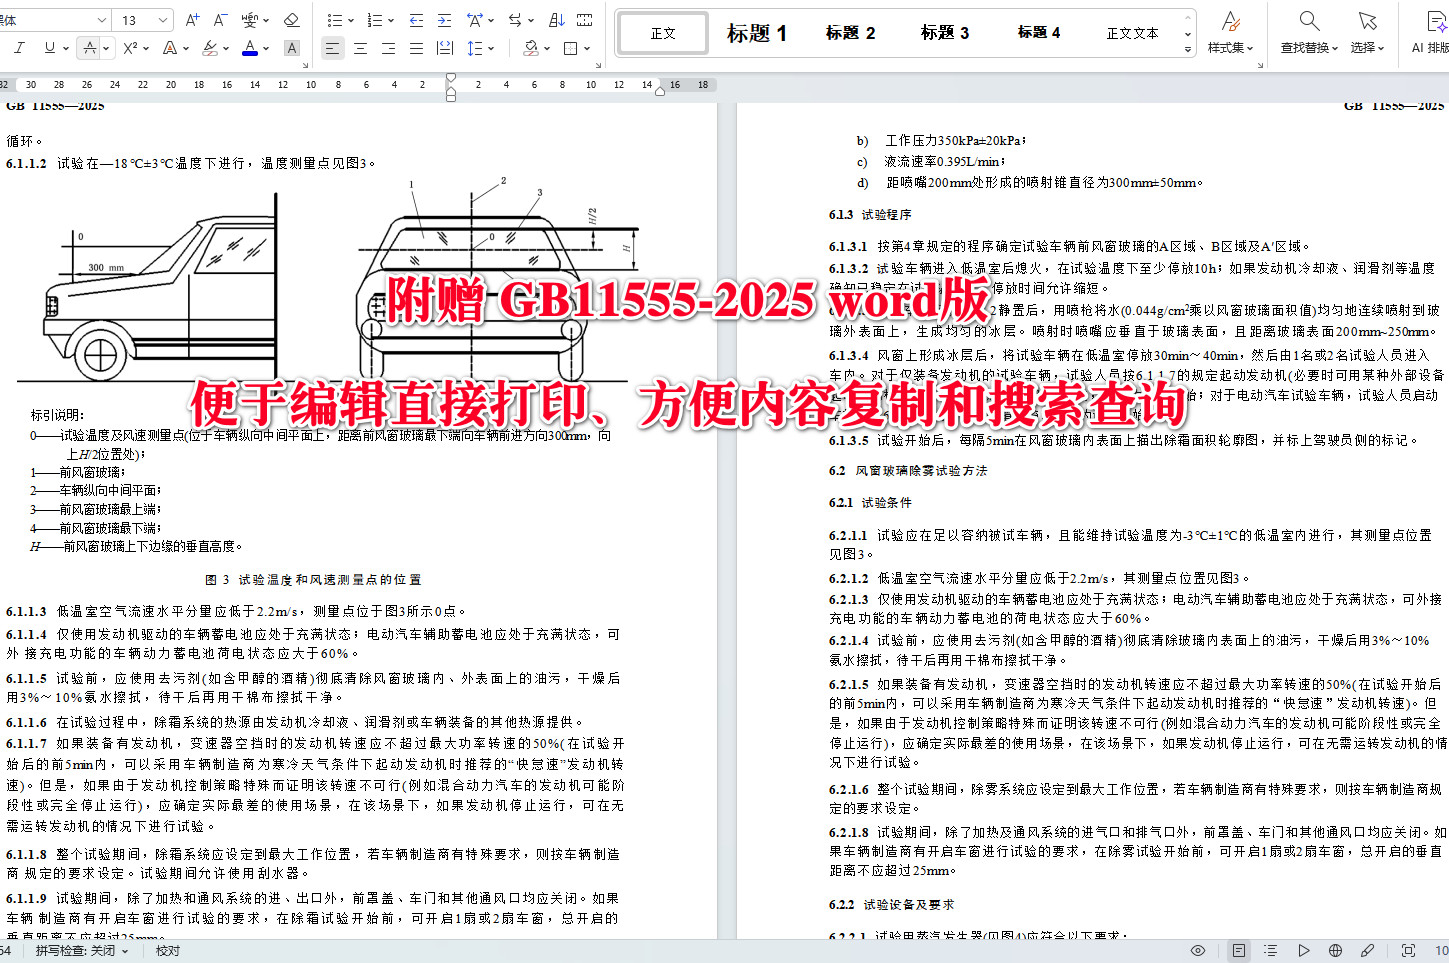1449x963 pixels.
Task: Clear formatting with the eraser icon
Action: click(291, 18)
